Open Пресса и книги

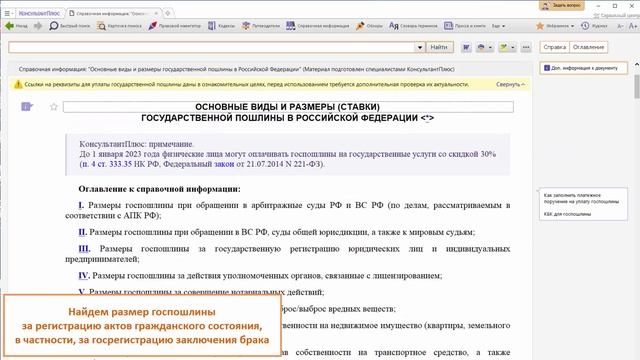tap(465, 26)
